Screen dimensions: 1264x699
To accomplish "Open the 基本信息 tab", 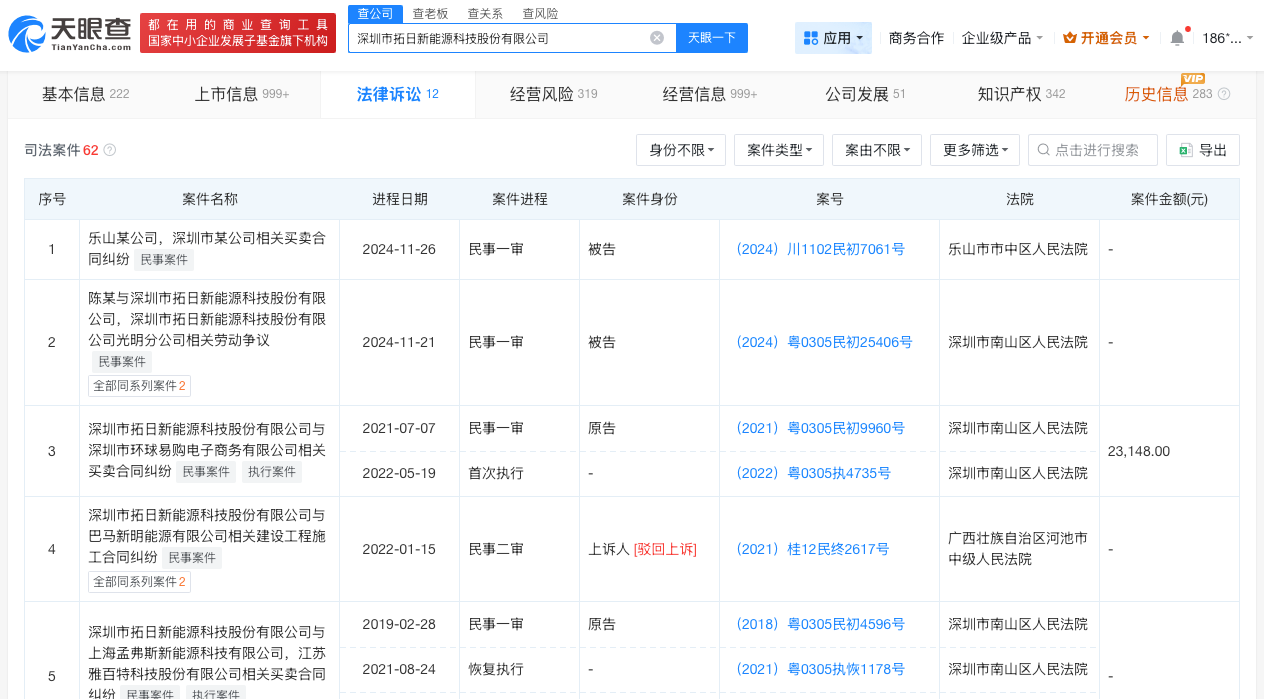I will (85, 94).
